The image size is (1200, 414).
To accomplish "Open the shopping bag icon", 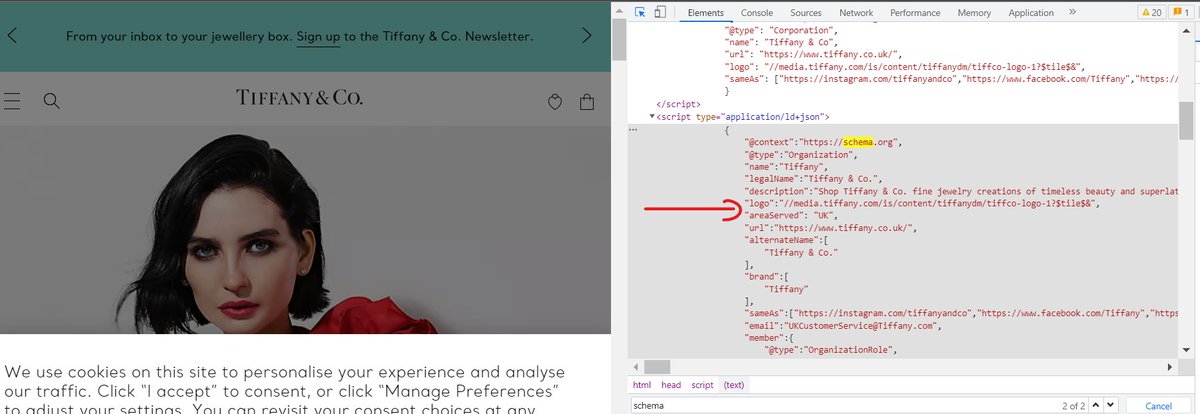I will point(587,101).
